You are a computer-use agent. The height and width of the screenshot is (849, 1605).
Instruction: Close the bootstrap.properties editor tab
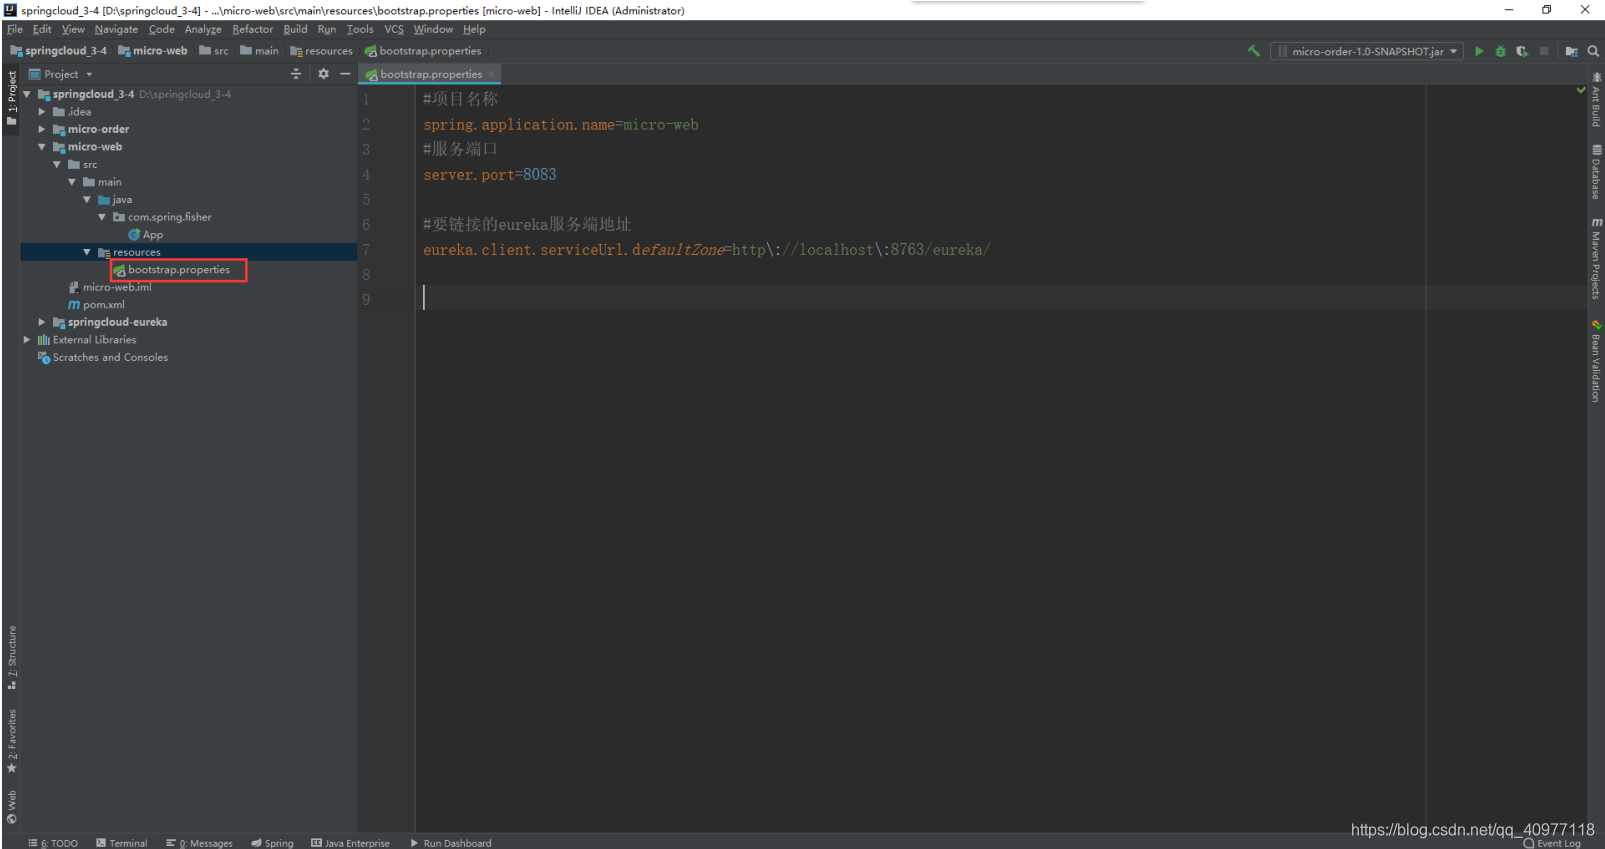[x=491, y=74]
